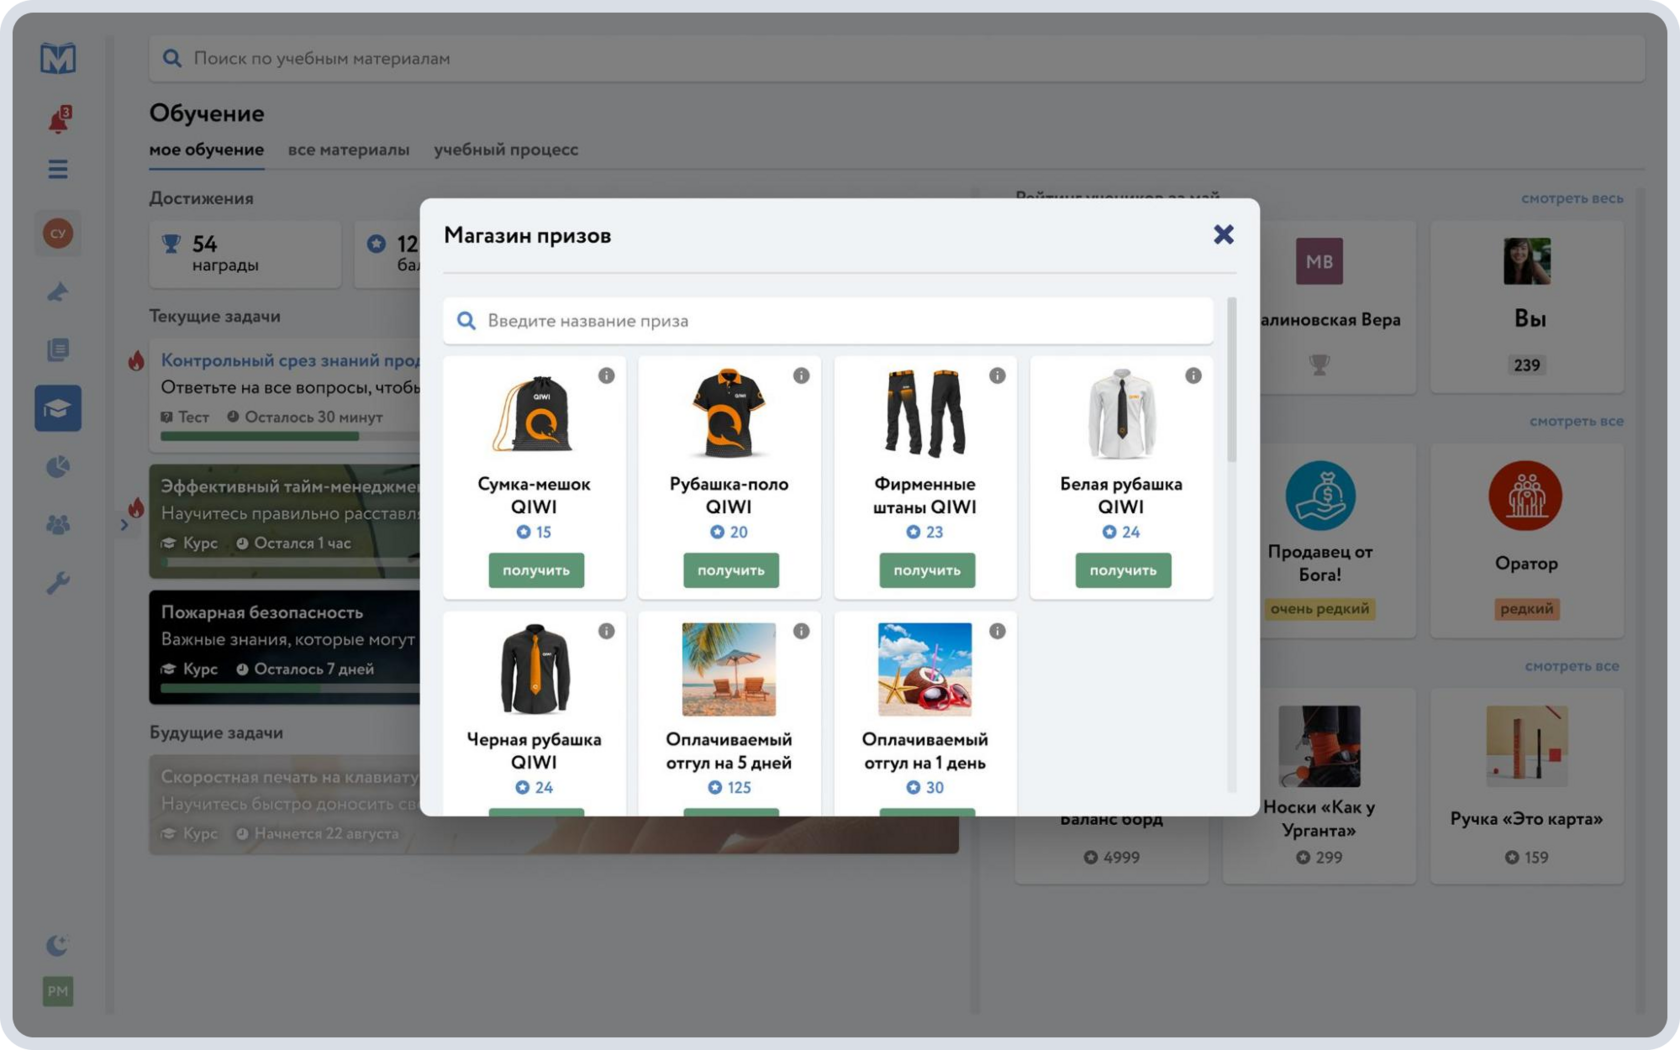
Task: Click смотреть все link above Оратор badge
Action: tap(1576, 421)
